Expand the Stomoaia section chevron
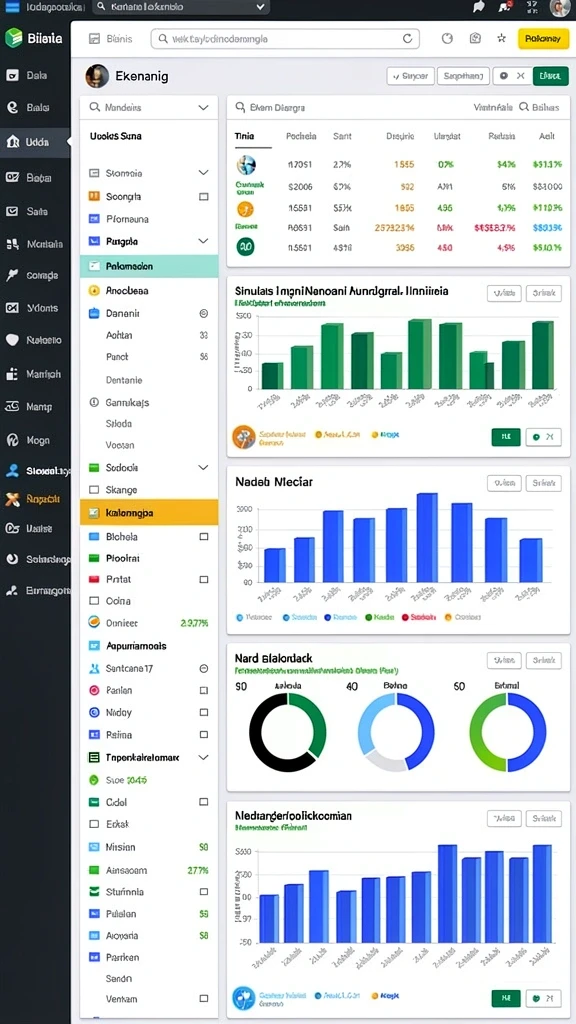Image resolution: width=576 pixels, height=1024 pixels. 203,173
